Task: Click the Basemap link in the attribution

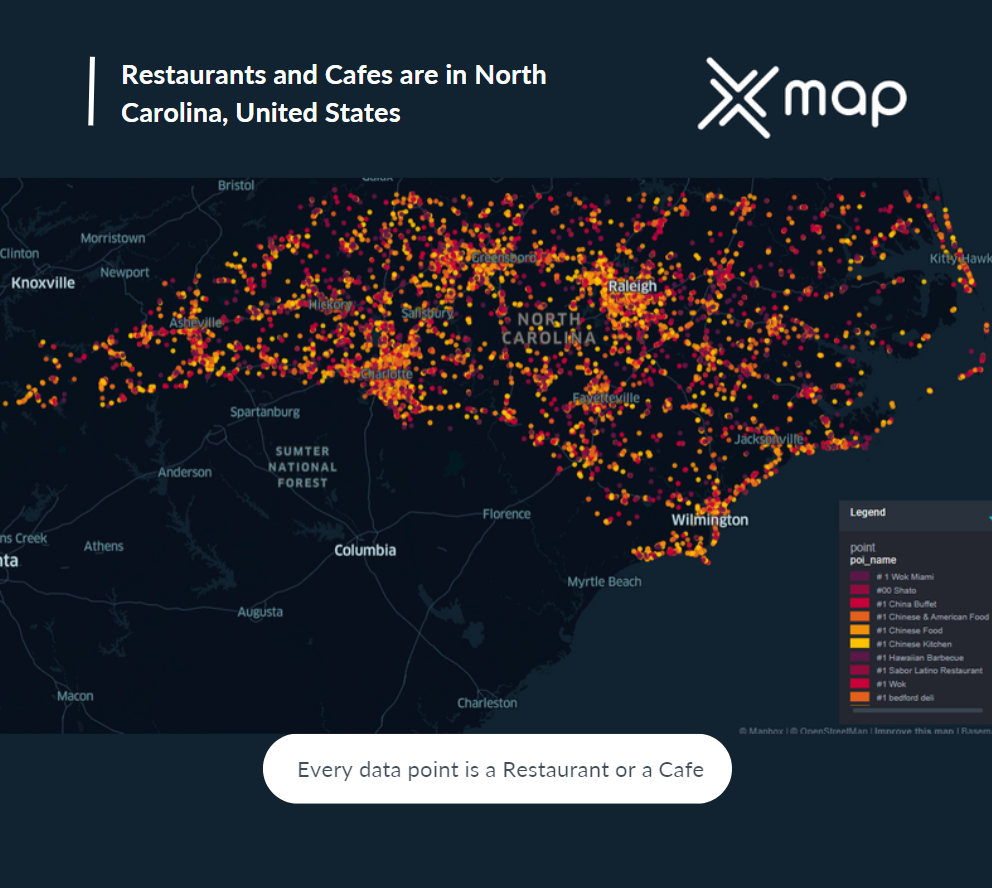Action: 978,731
